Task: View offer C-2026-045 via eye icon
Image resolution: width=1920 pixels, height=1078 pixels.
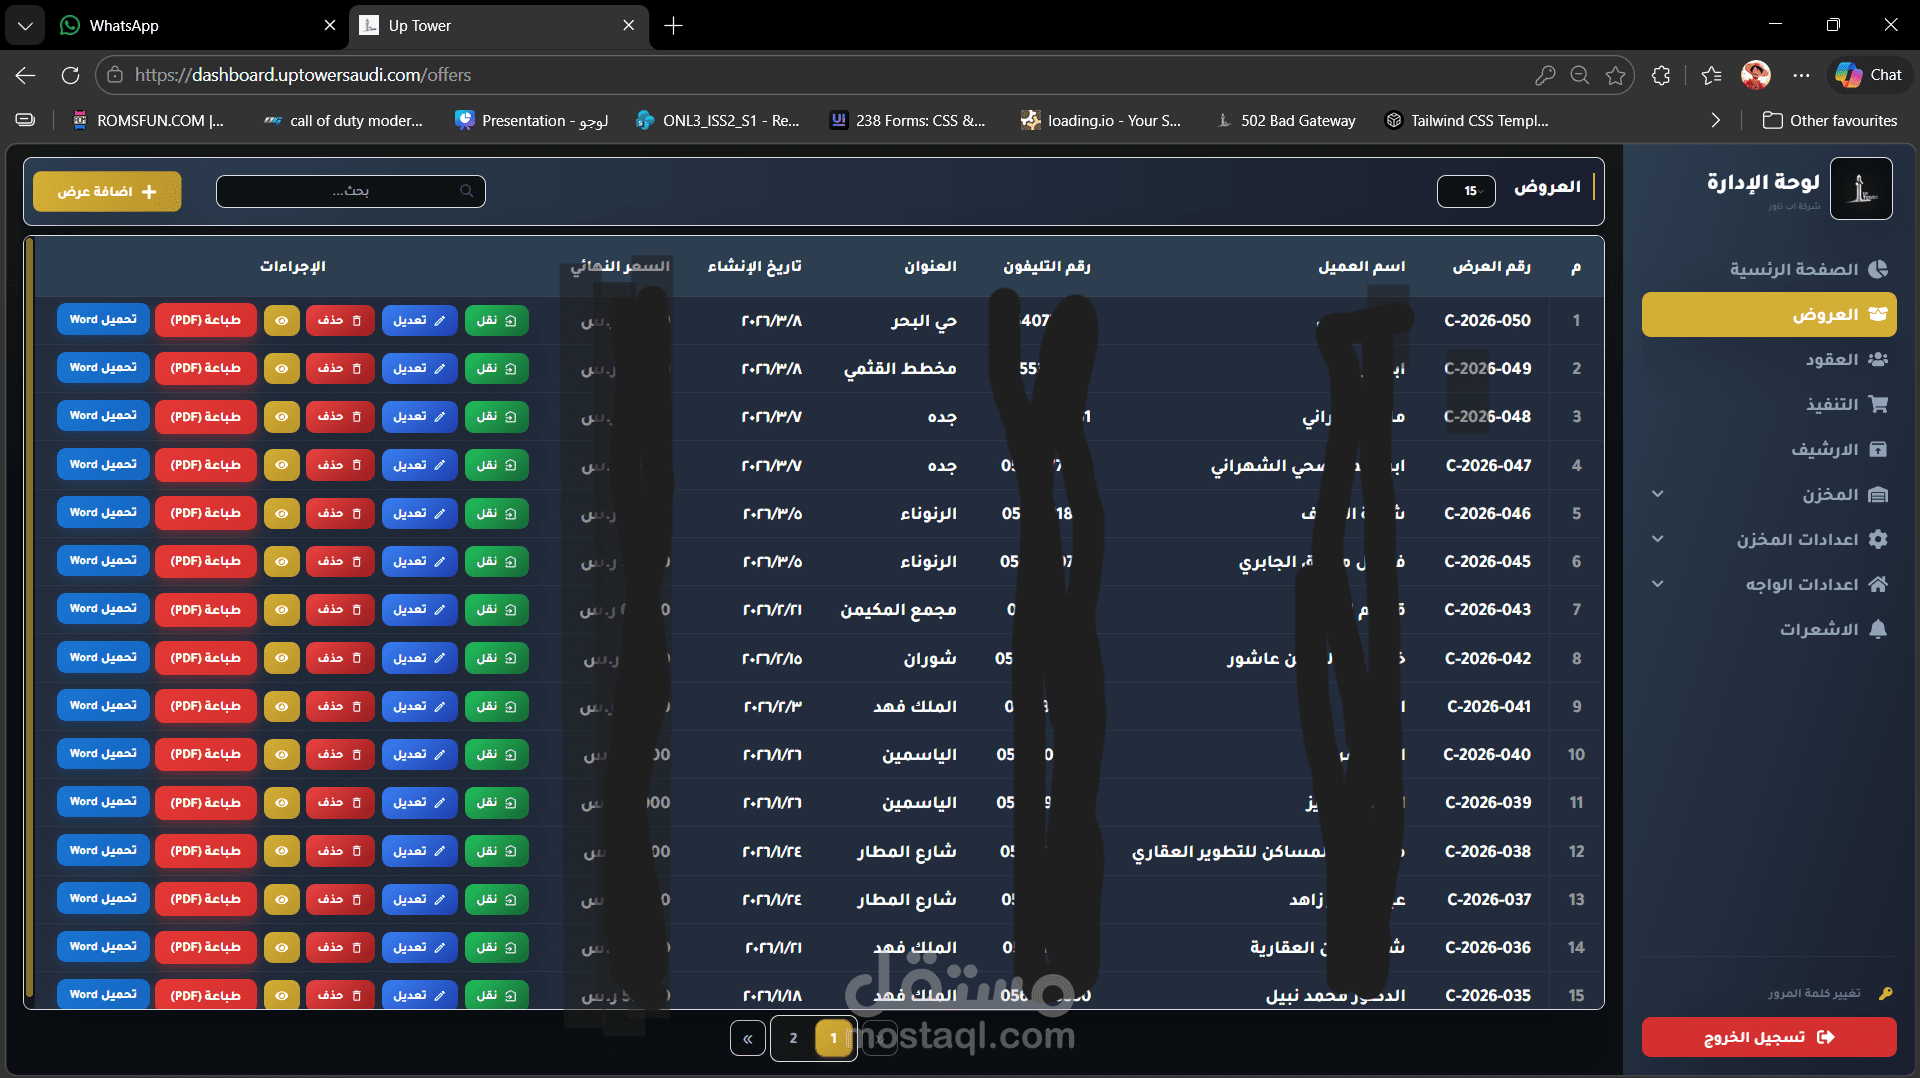Action: [x=282, y=561]
